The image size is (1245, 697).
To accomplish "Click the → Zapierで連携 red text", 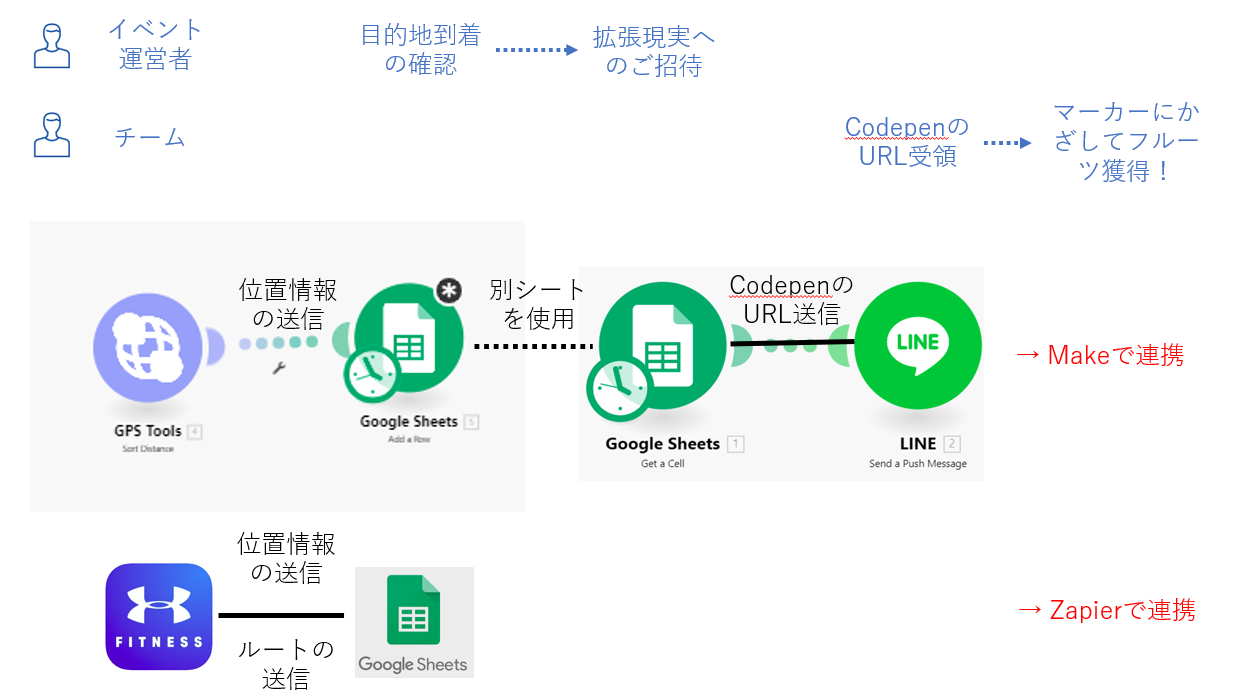I will 1105,610.
